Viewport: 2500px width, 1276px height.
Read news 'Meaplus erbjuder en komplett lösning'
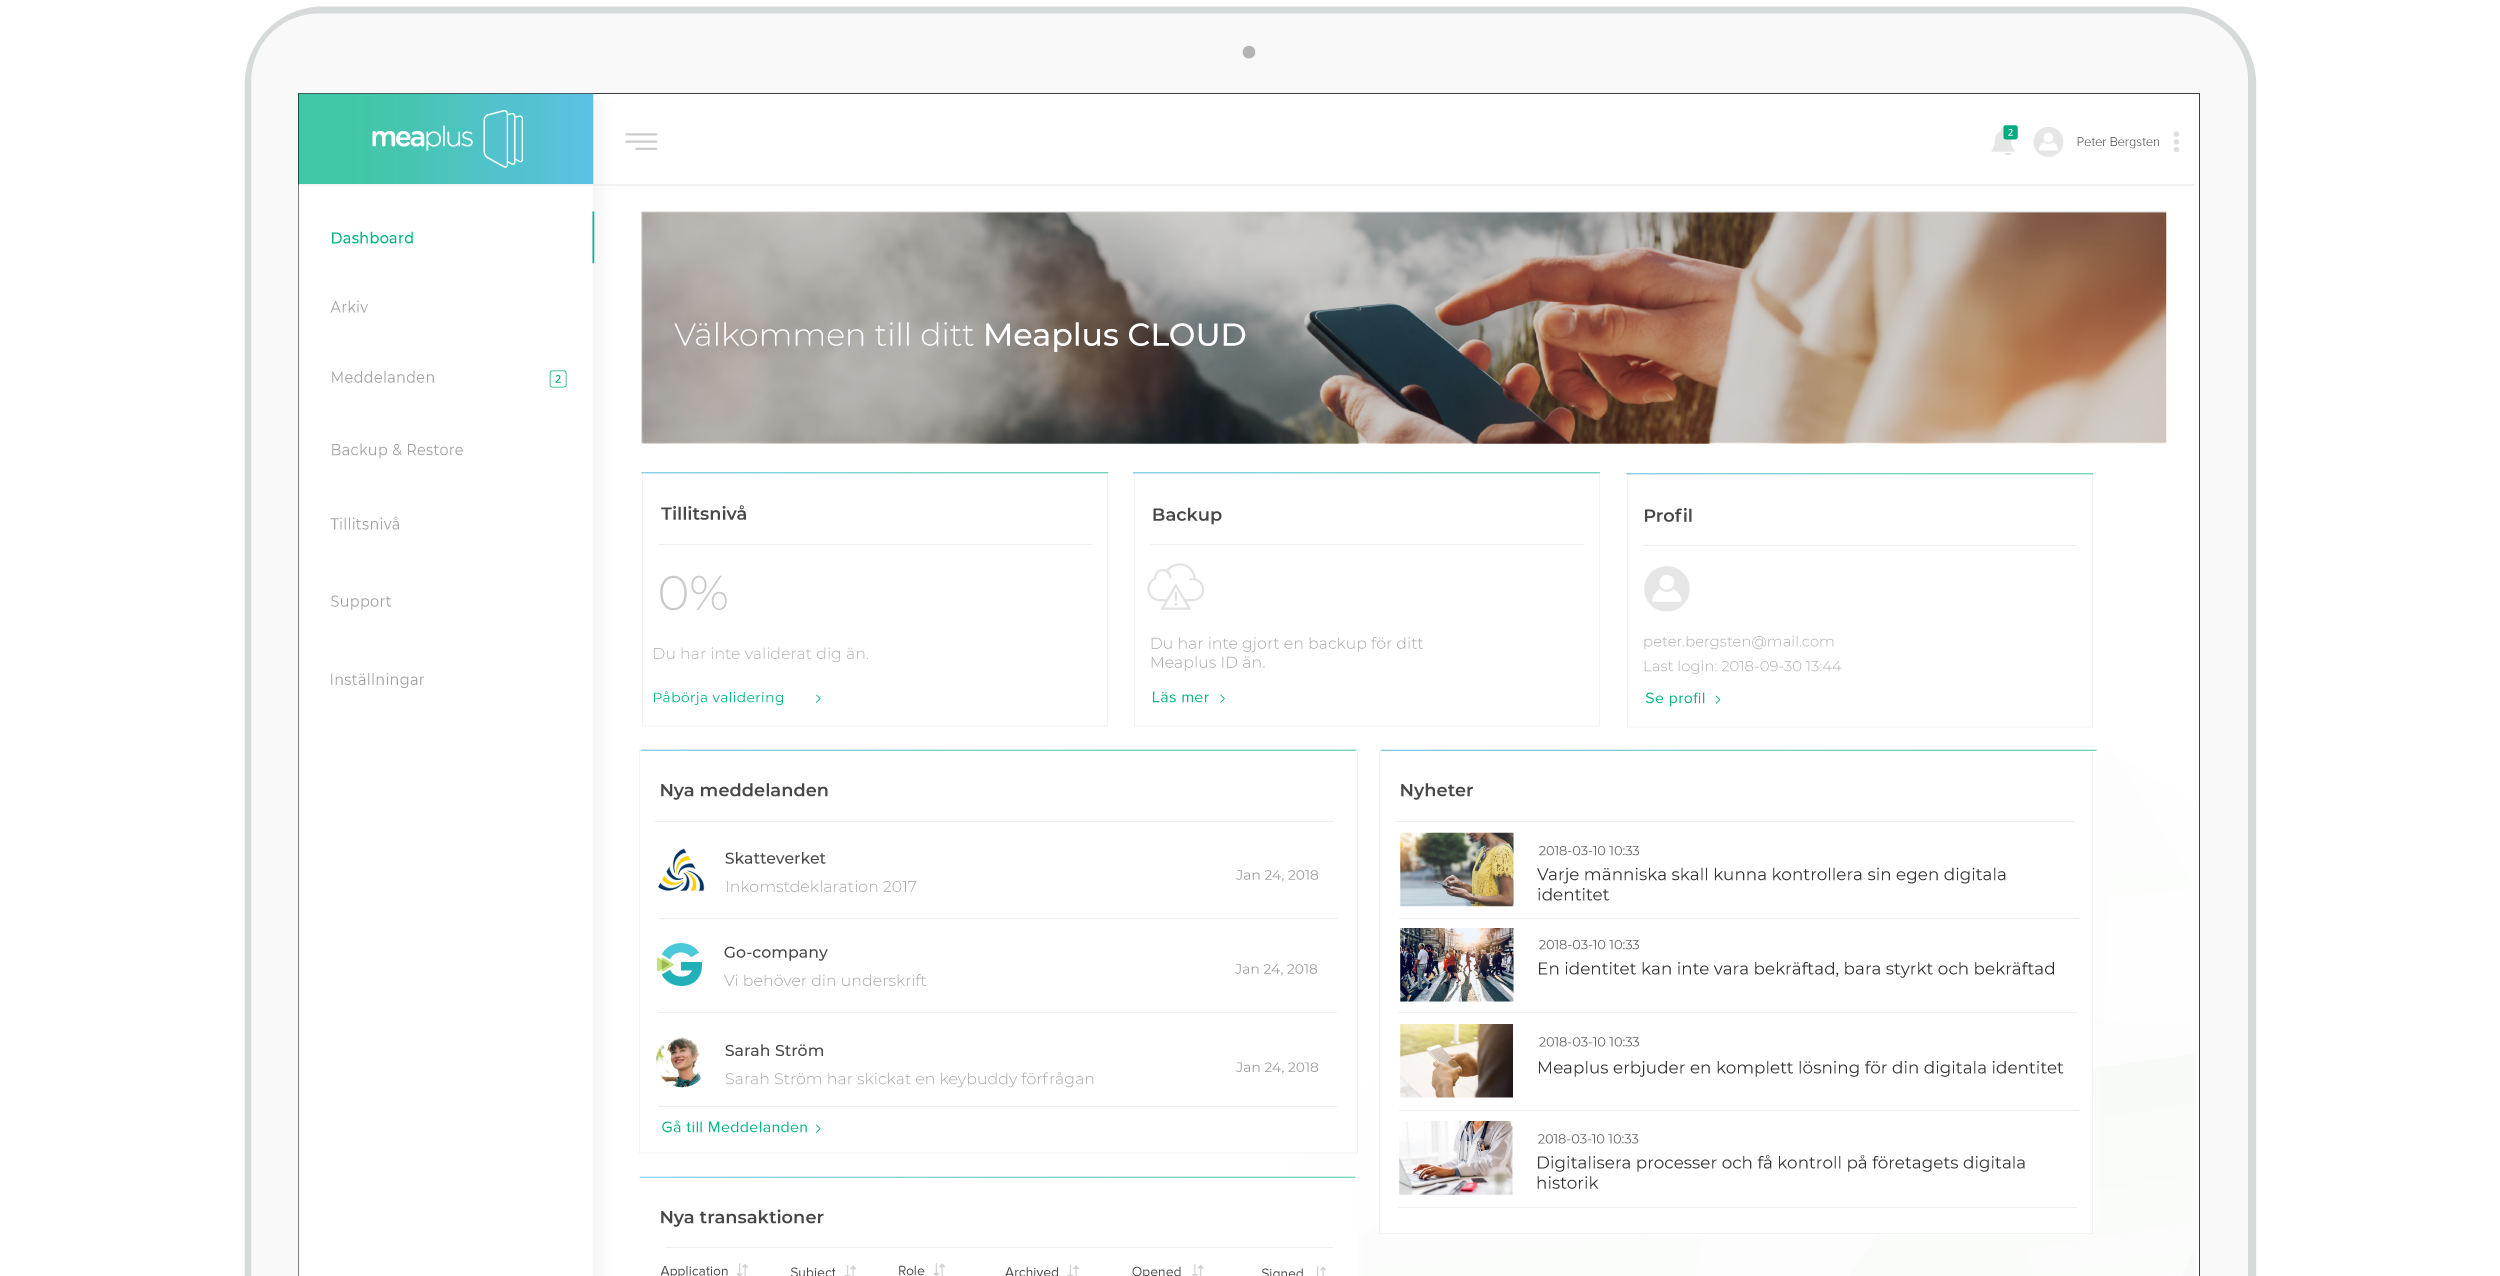pos(1799,1067)
